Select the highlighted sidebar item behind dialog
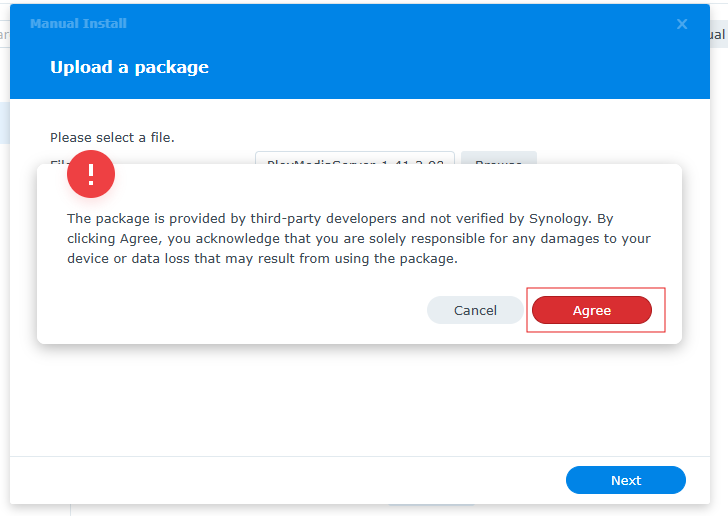 coord(5,123)
